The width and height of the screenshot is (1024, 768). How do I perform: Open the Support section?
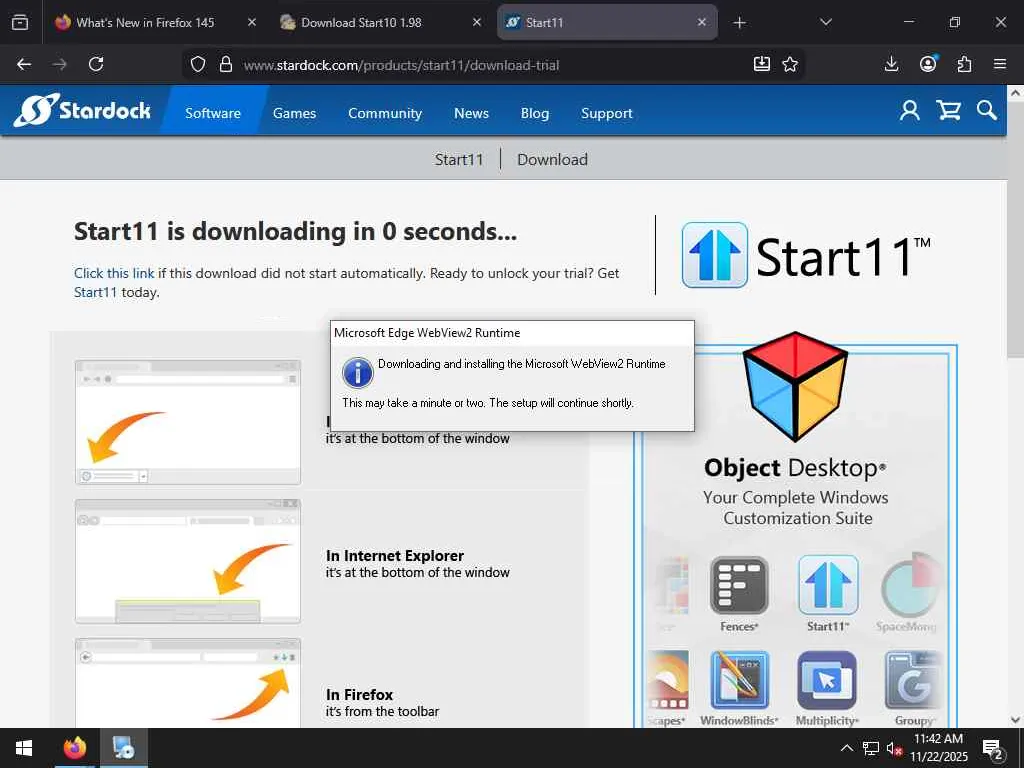tap(607, 113)
